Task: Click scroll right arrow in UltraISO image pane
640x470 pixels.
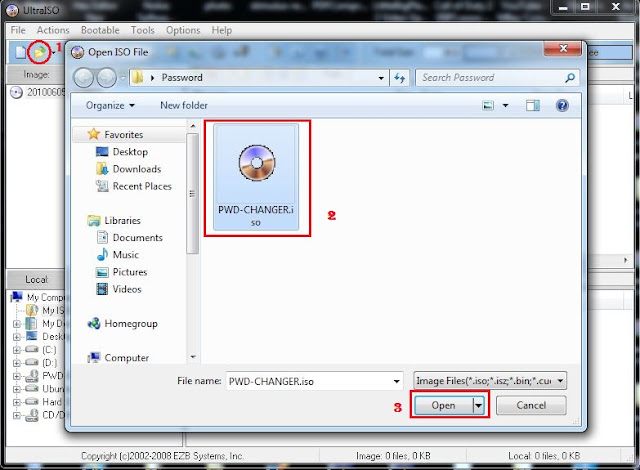Action: click(625, 260)
